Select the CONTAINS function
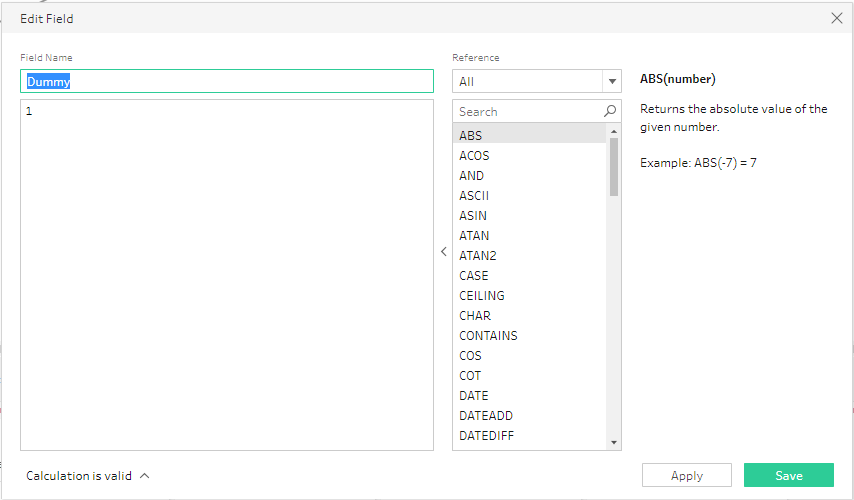 tap(488, 336)
